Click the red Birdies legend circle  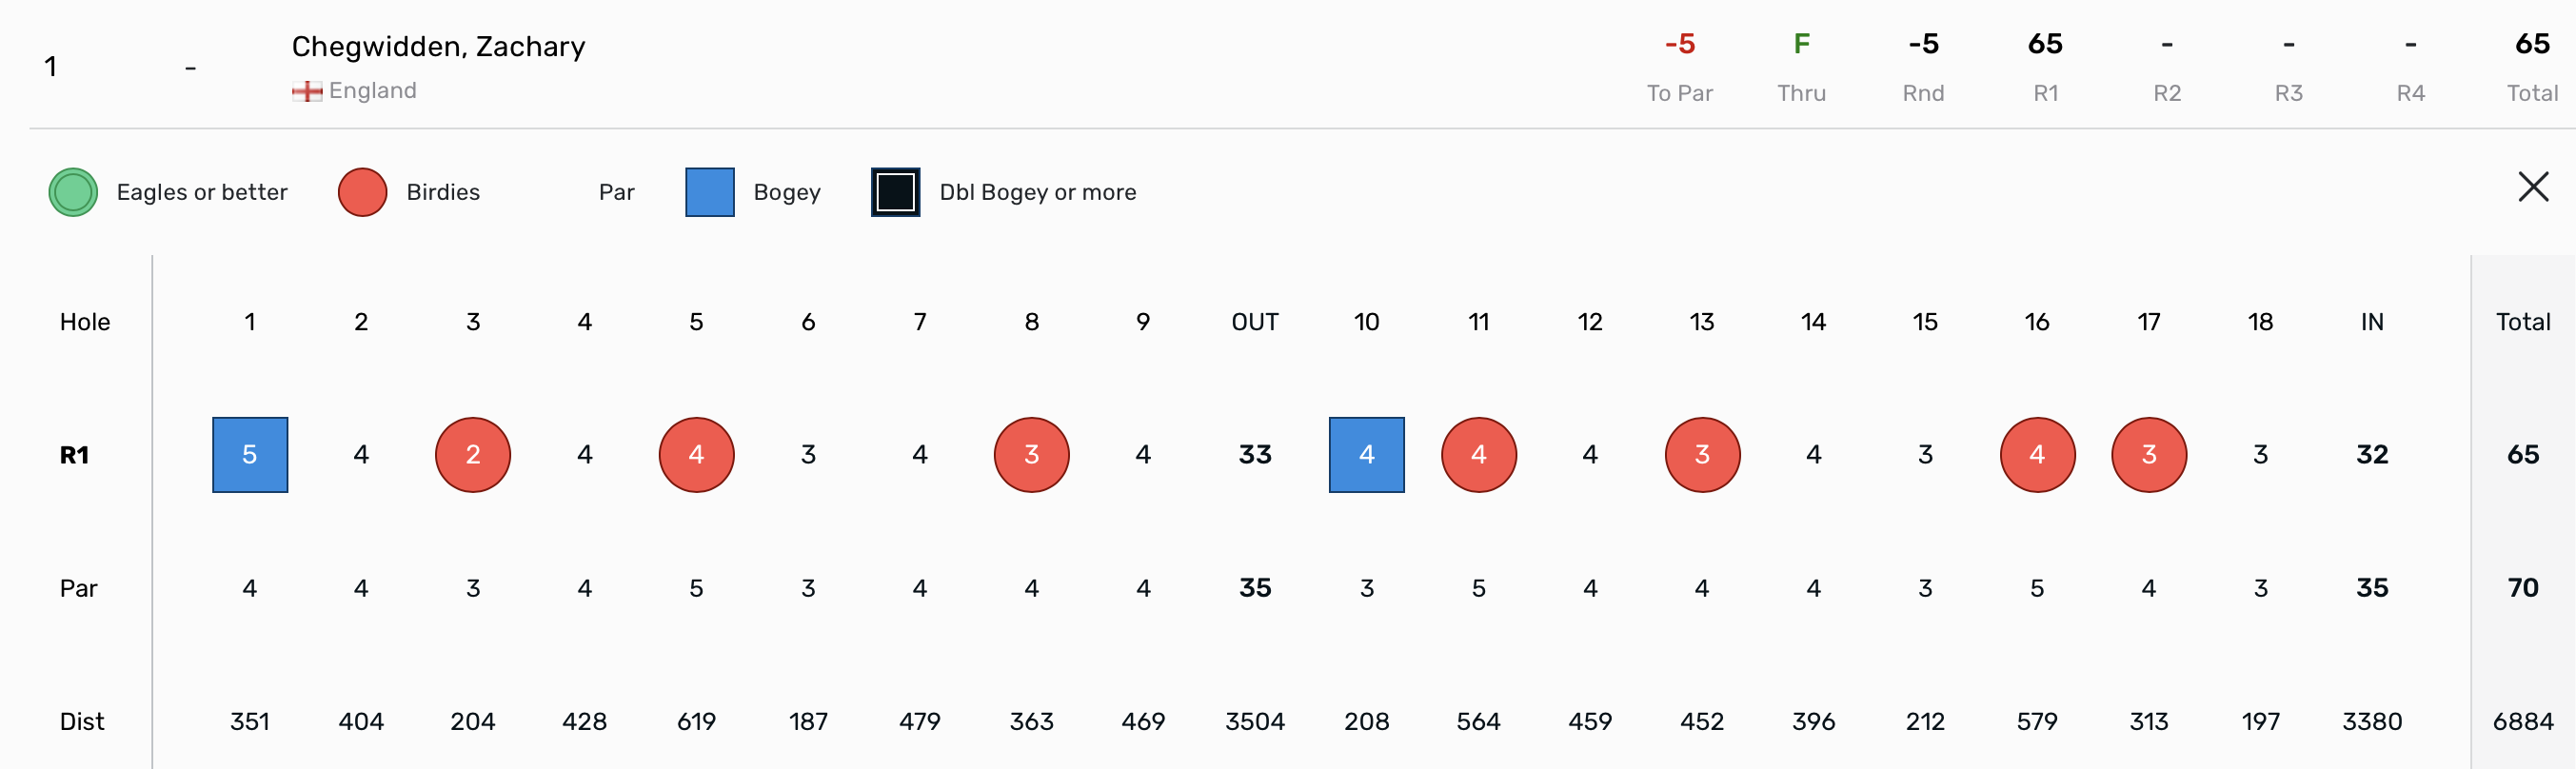coord(362,193)
